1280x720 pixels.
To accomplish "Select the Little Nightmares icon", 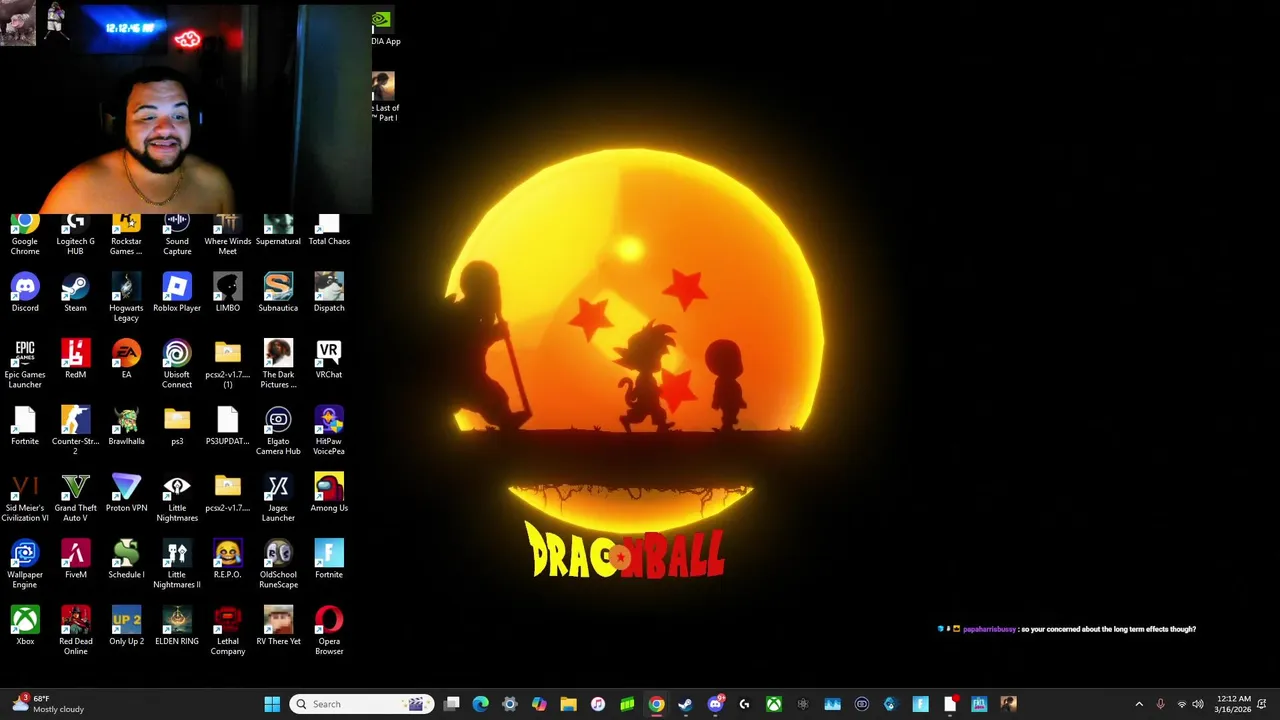I will pos(177,498).
